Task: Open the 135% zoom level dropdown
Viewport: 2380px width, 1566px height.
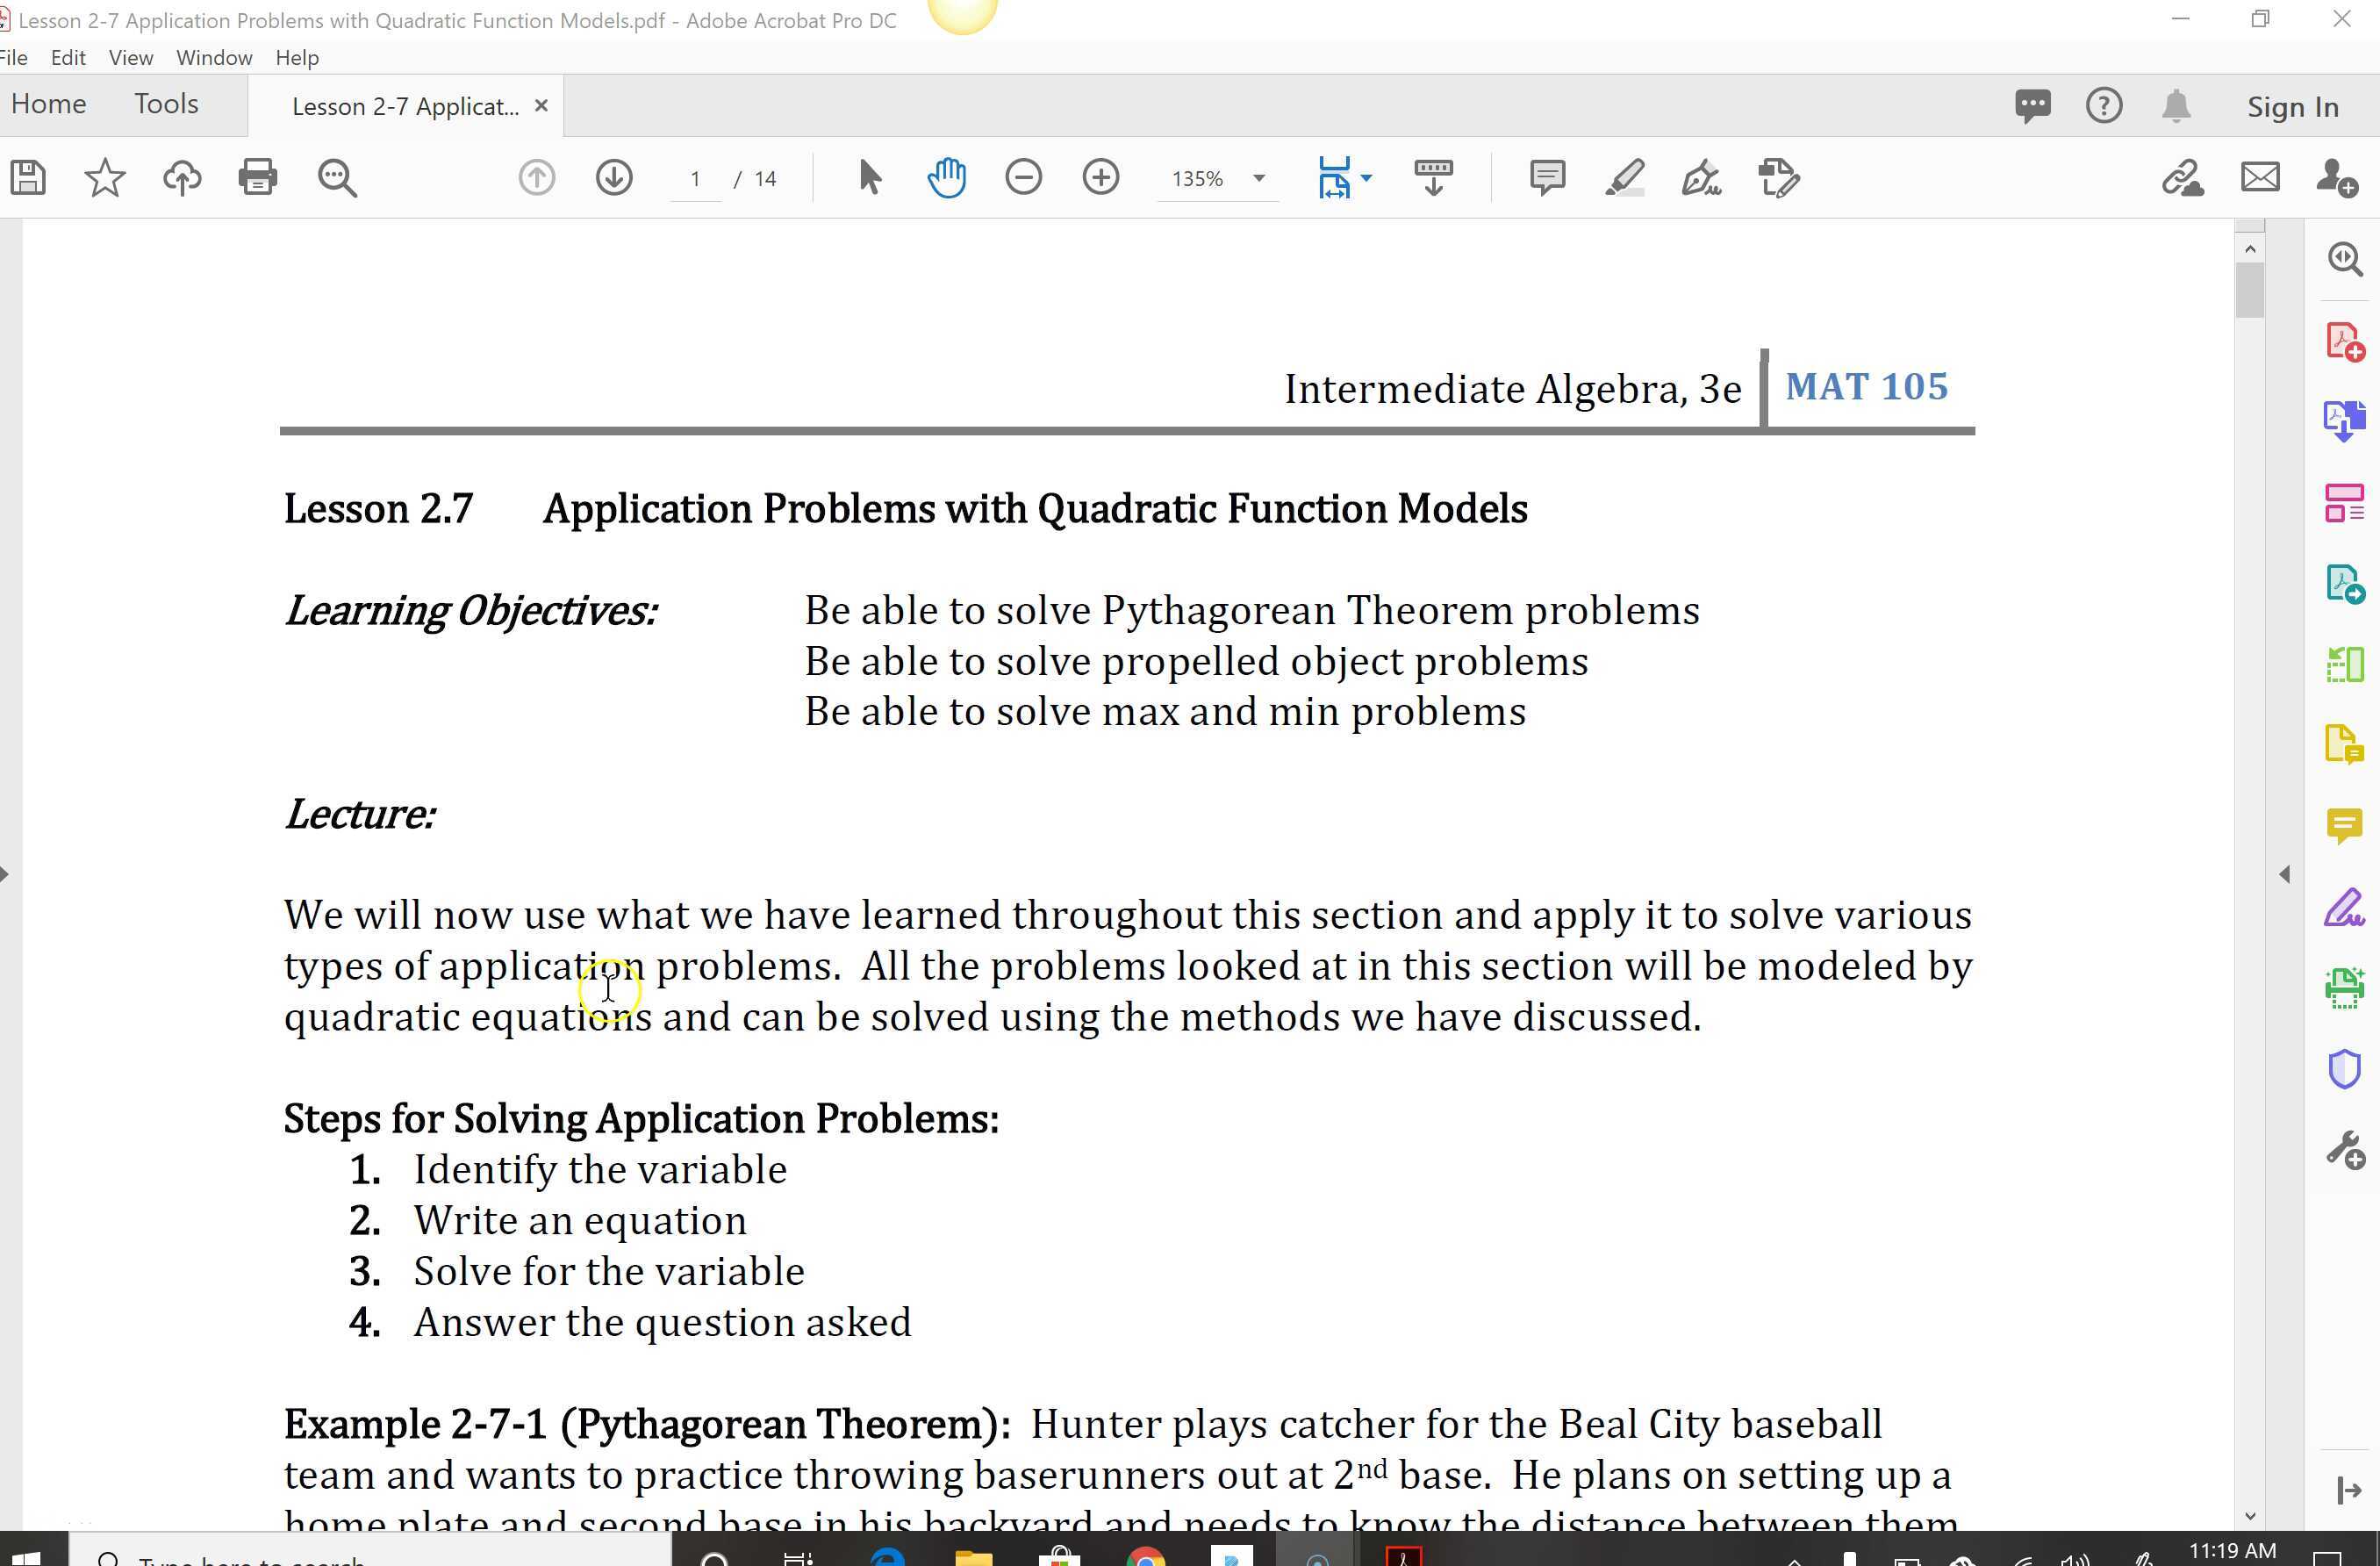Action: coord(1259,178)
